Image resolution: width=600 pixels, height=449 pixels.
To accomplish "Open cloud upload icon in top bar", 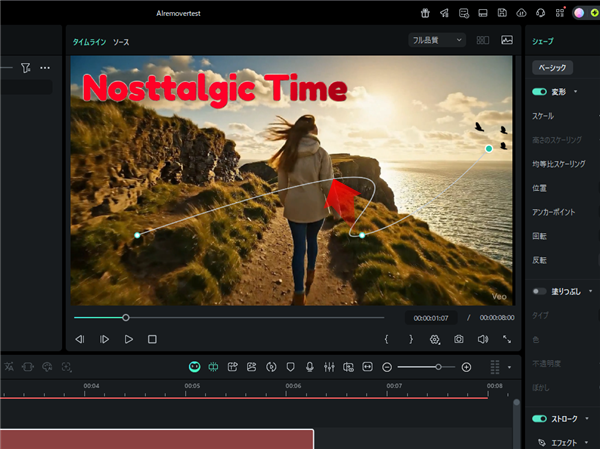I will point(521,13).
